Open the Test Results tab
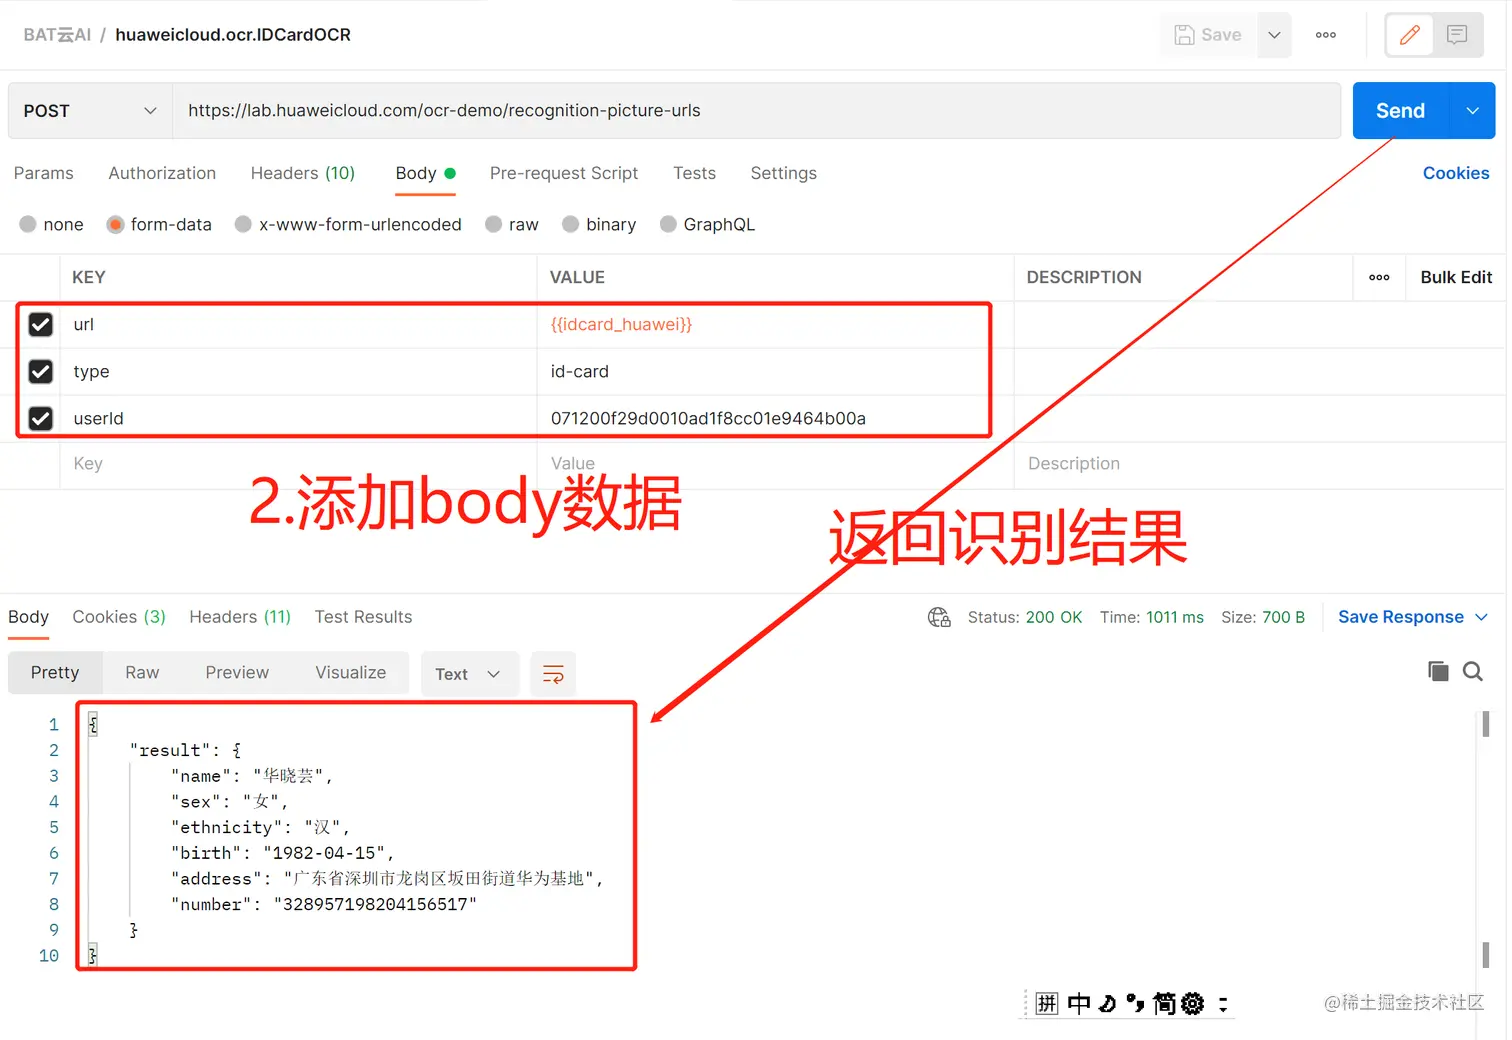The height and width of the screenshot is (1040, 1512). [363, 617]
